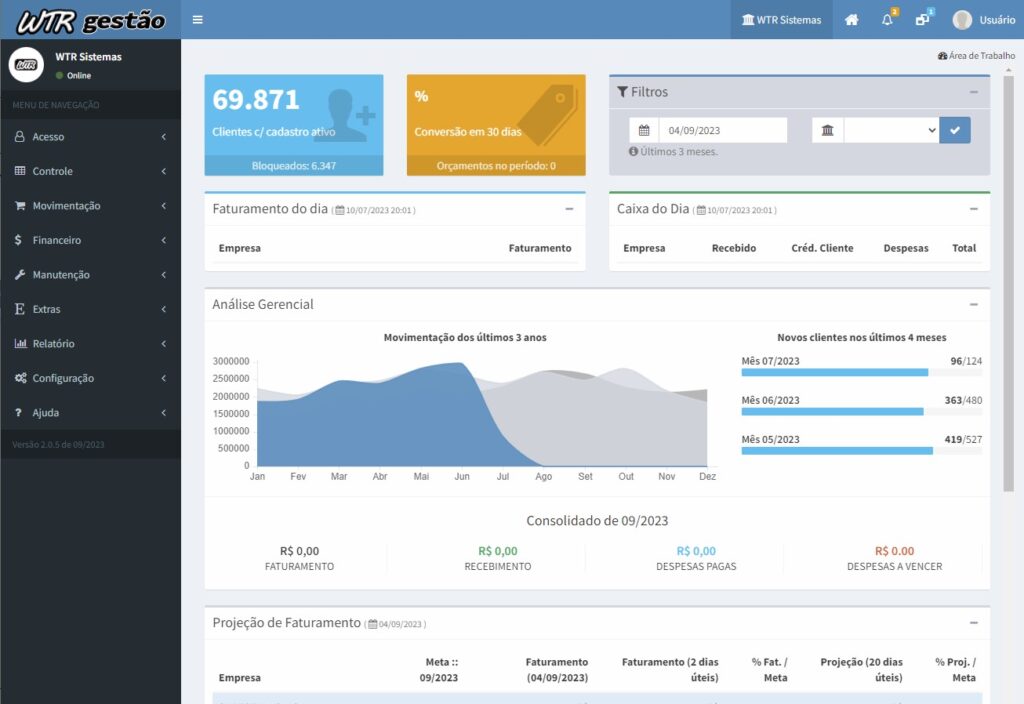Click the bank icon beside company dropdown

(x=827, y=130)
